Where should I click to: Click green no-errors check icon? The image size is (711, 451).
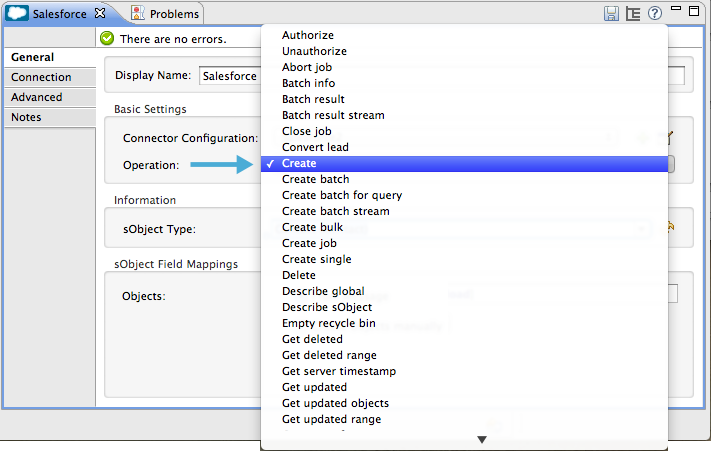coord(107,39)
